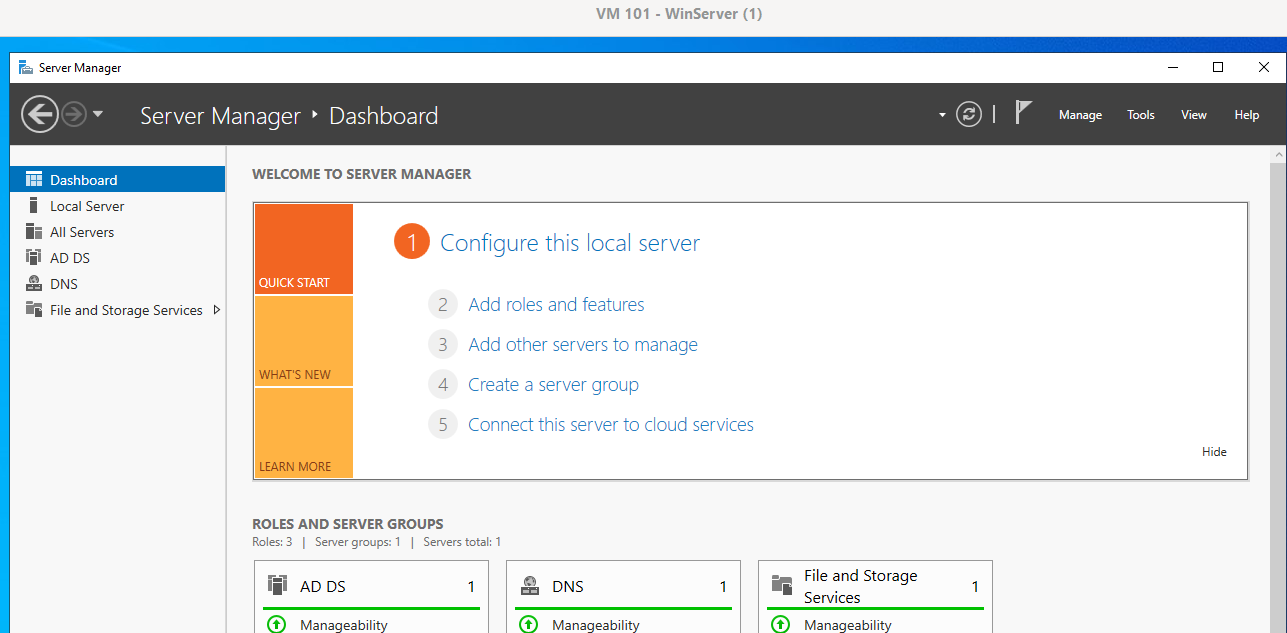
Task: Click the DNS tile icon
Action: pos(530,586)
